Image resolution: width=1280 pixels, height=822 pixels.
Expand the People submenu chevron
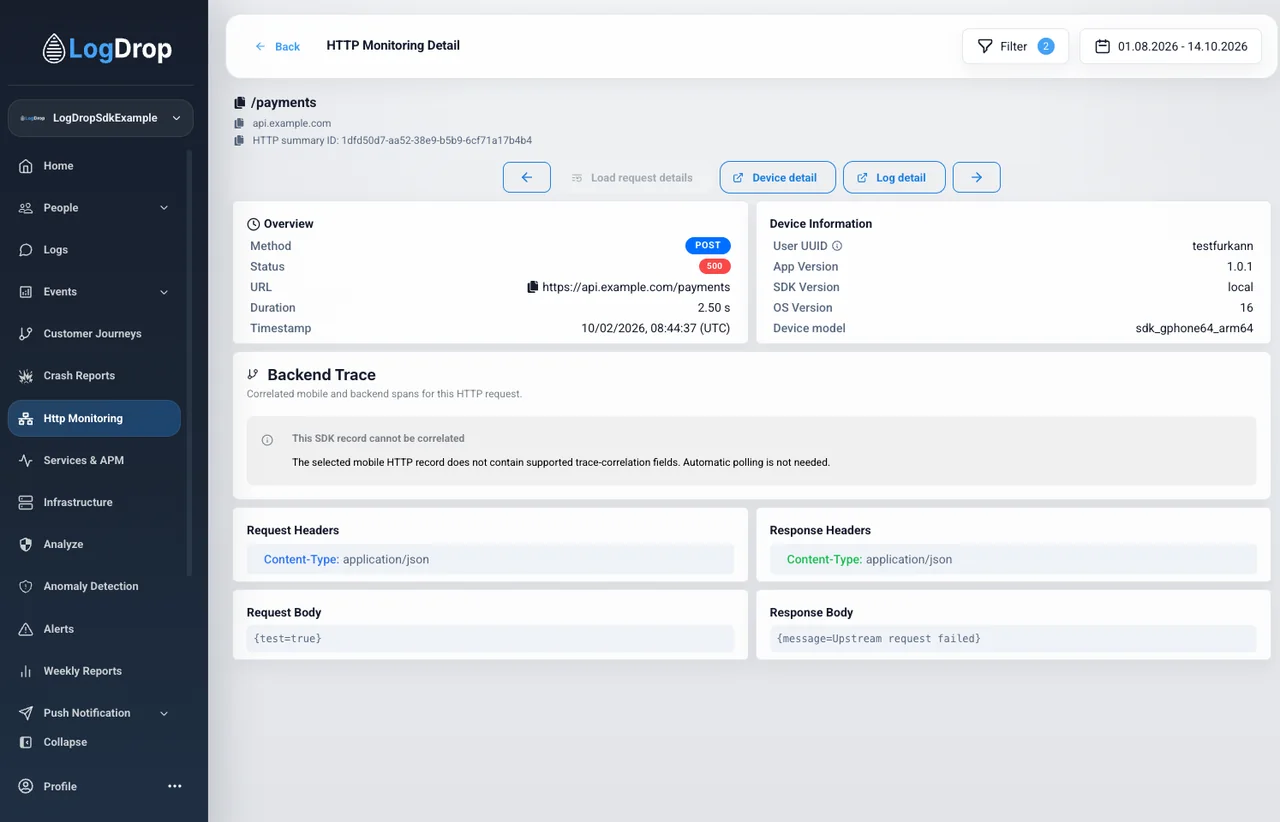pos(164,208)
